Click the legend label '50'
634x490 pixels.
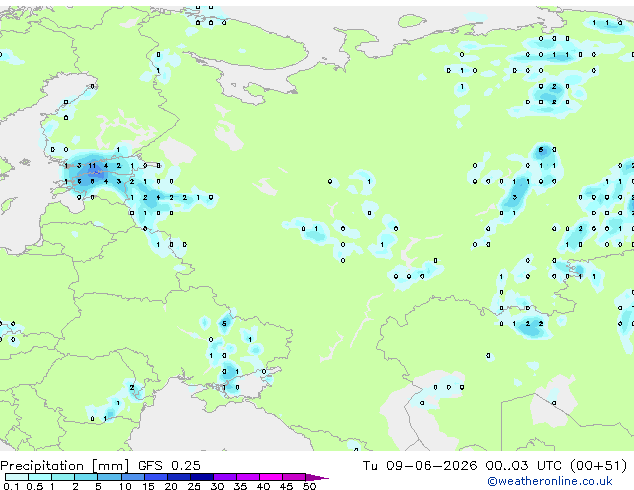pos(309,486)
